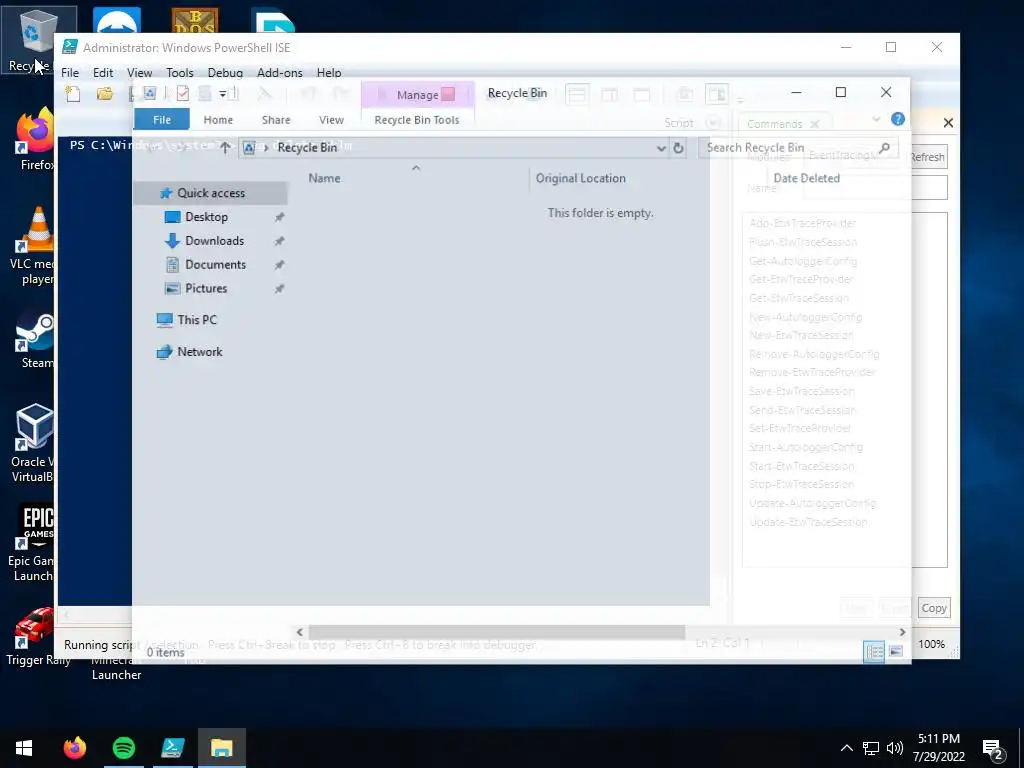The image size is (1024, 768).
Task: Open Pictures in Quick access
Action: pos(206,288)
